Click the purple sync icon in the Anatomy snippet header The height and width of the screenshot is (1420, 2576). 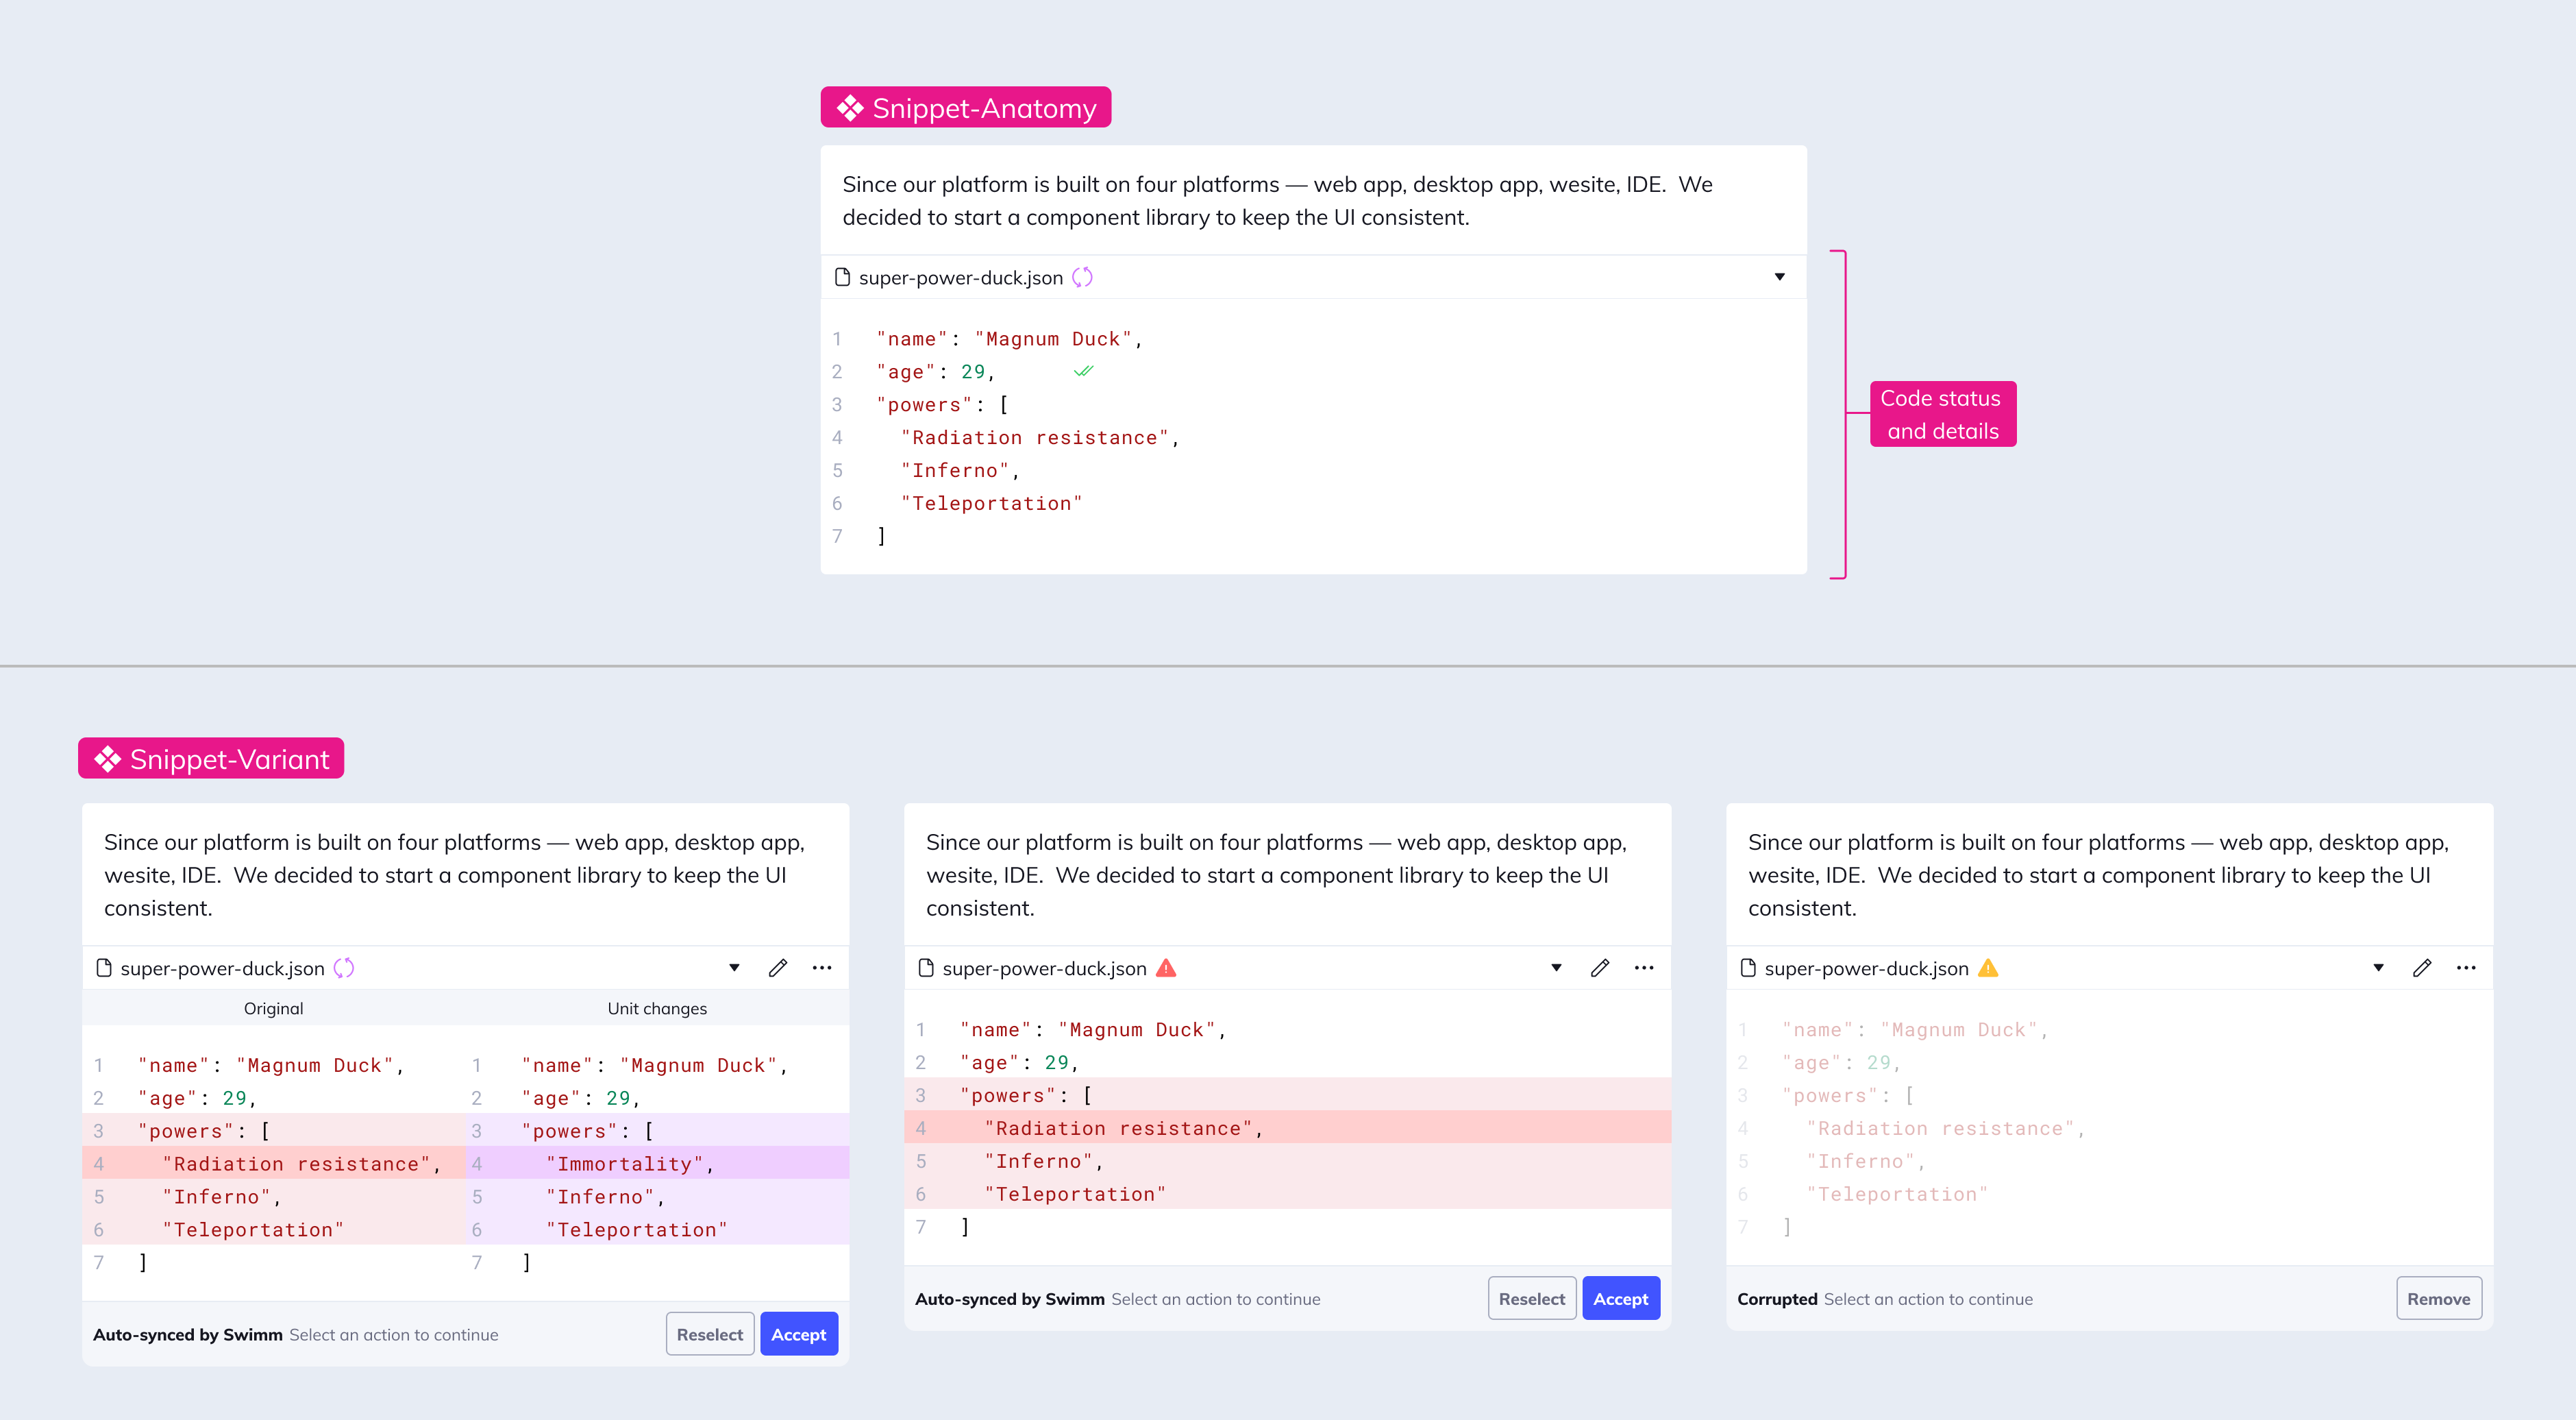coord(1082,277)
